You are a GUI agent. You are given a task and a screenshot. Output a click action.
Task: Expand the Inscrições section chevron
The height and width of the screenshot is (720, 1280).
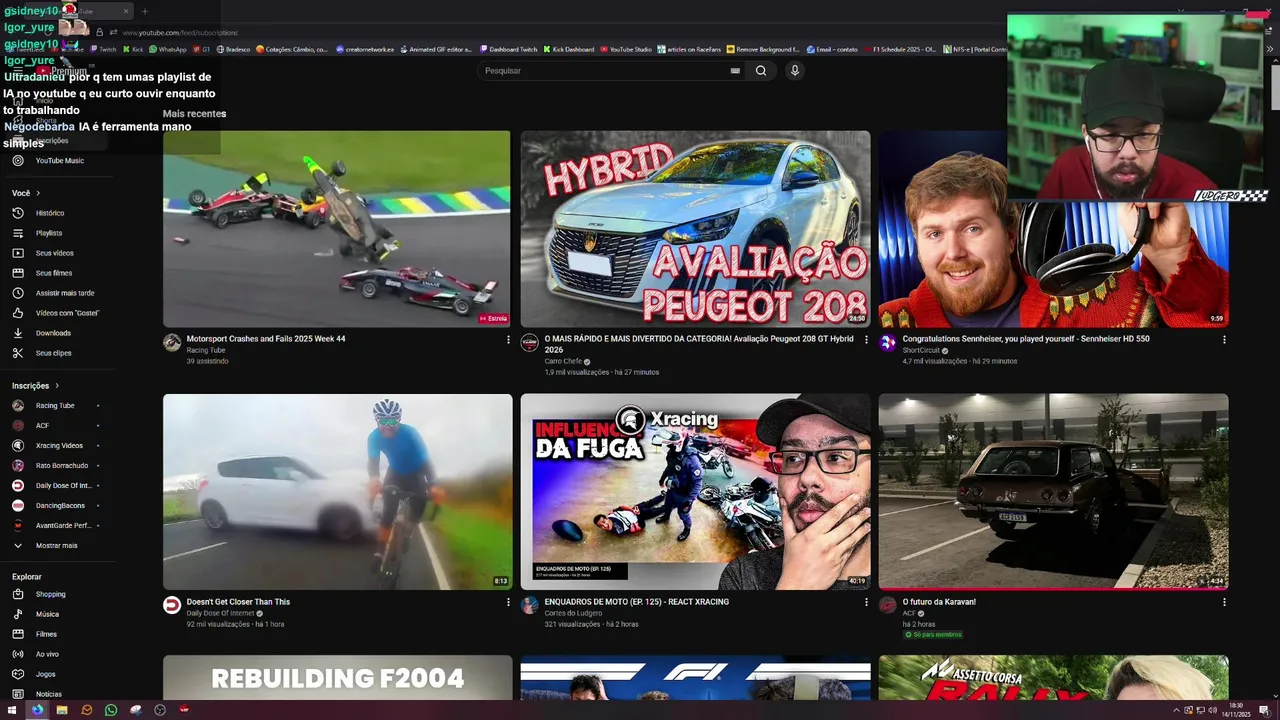tap(57, 386)
